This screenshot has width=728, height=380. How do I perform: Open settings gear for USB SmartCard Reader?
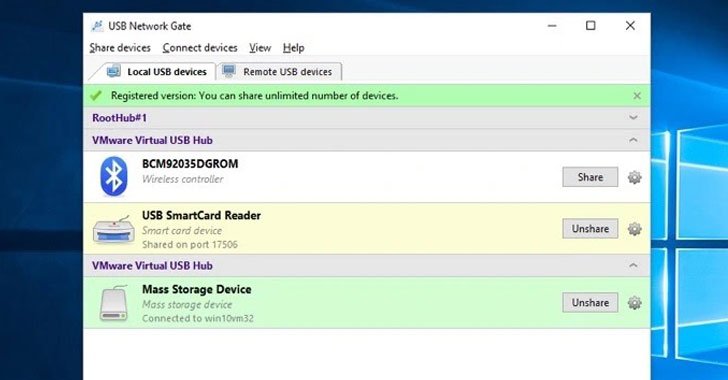[634, 229]
